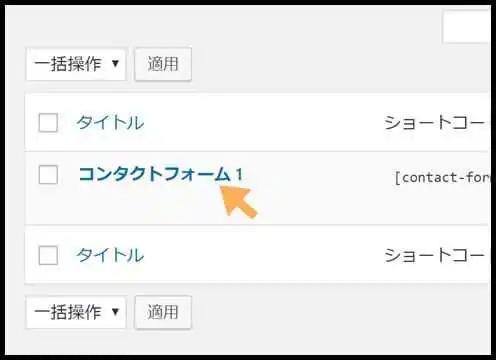Click the bottom 適用 apply button
The image size is (496, 360).
[163, 312]
